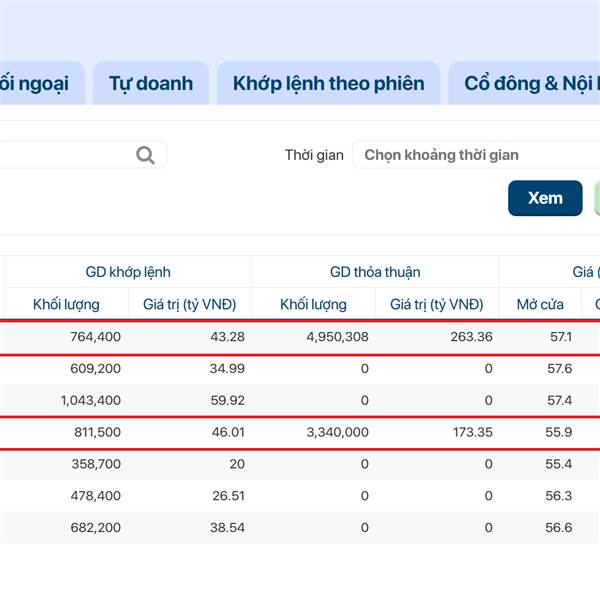600x600 pixels.
Task: Select the 3,340,000 negotiated volume cell
Action: [338, 432]
